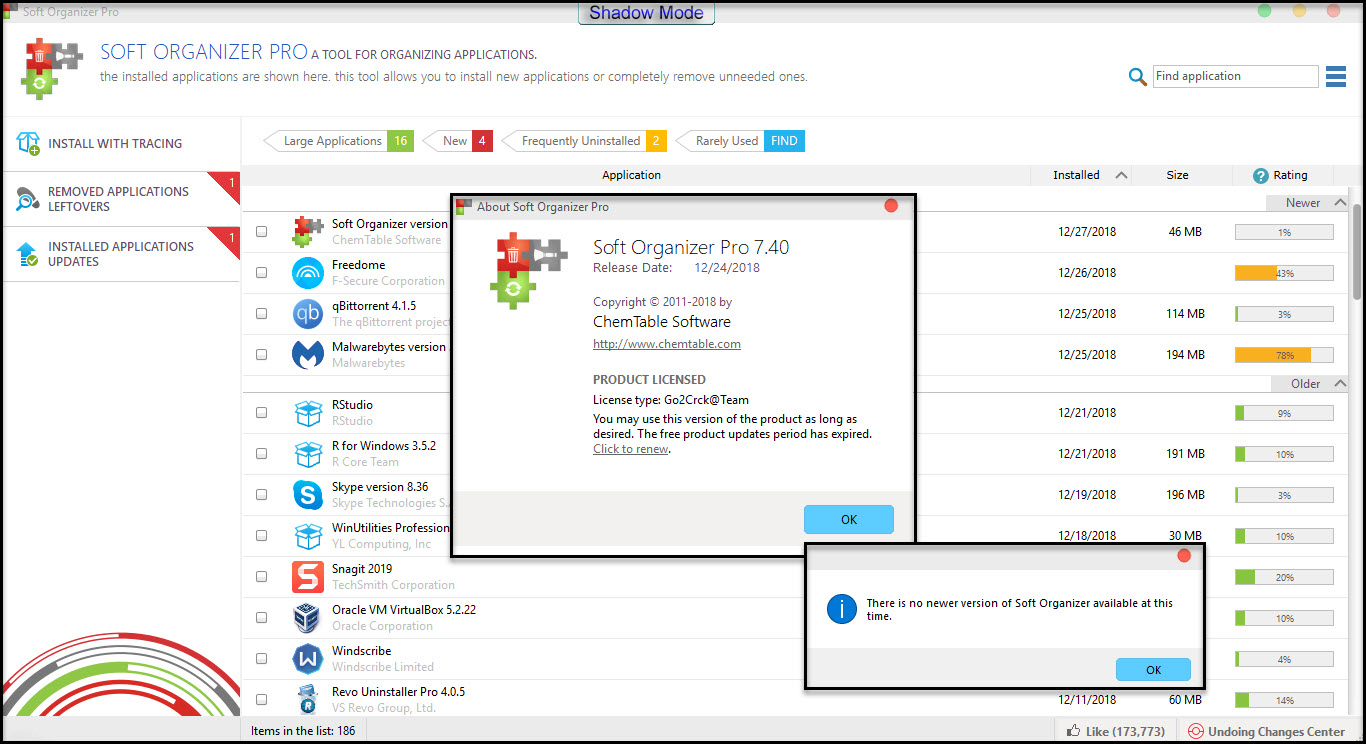Click the Freedome app icon
Image resolution: width=1366 pixels, height=744 pixels.
(x=308, y=272)
